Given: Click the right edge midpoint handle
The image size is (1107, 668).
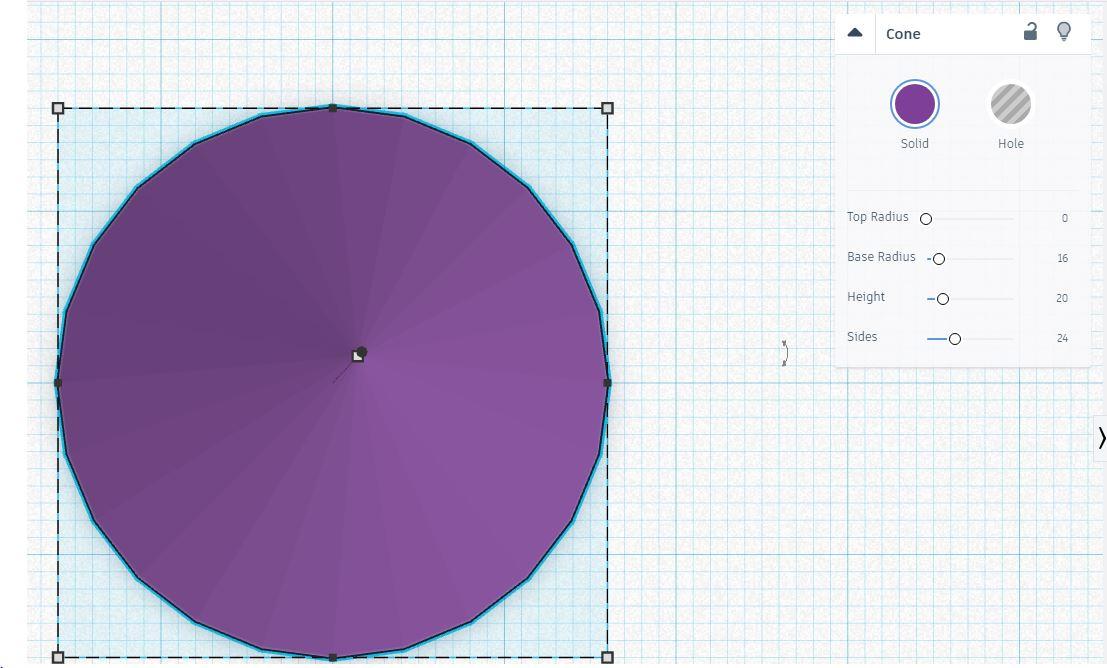Looking at the screenshot, I should (607, 383).
